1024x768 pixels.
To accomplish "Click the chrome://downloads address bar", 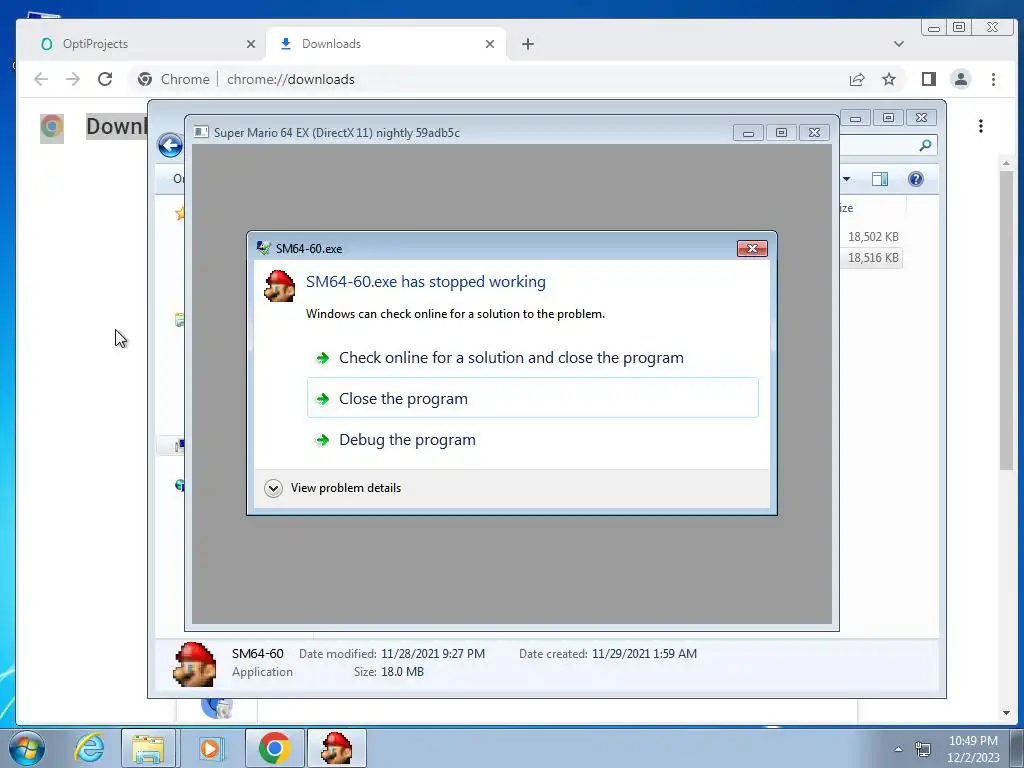I will click(x=516, y=79).
